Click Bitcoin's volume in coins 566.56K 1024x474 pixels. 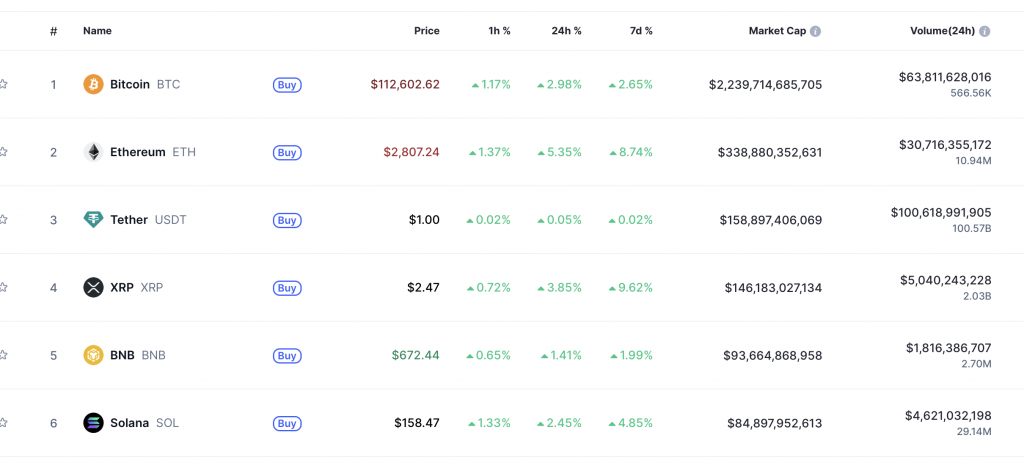click(x=971, y=93)
